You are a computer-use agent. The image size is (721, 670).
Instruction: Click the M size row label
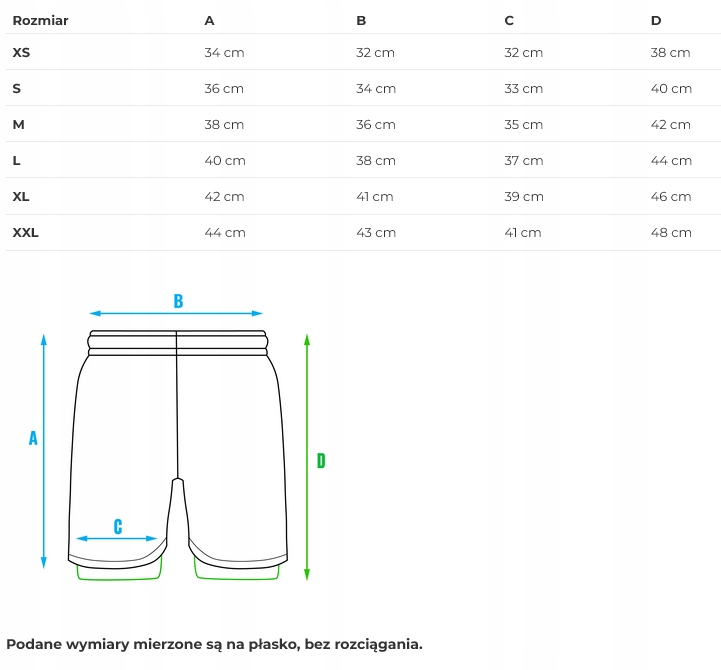(x=18, y=124)
